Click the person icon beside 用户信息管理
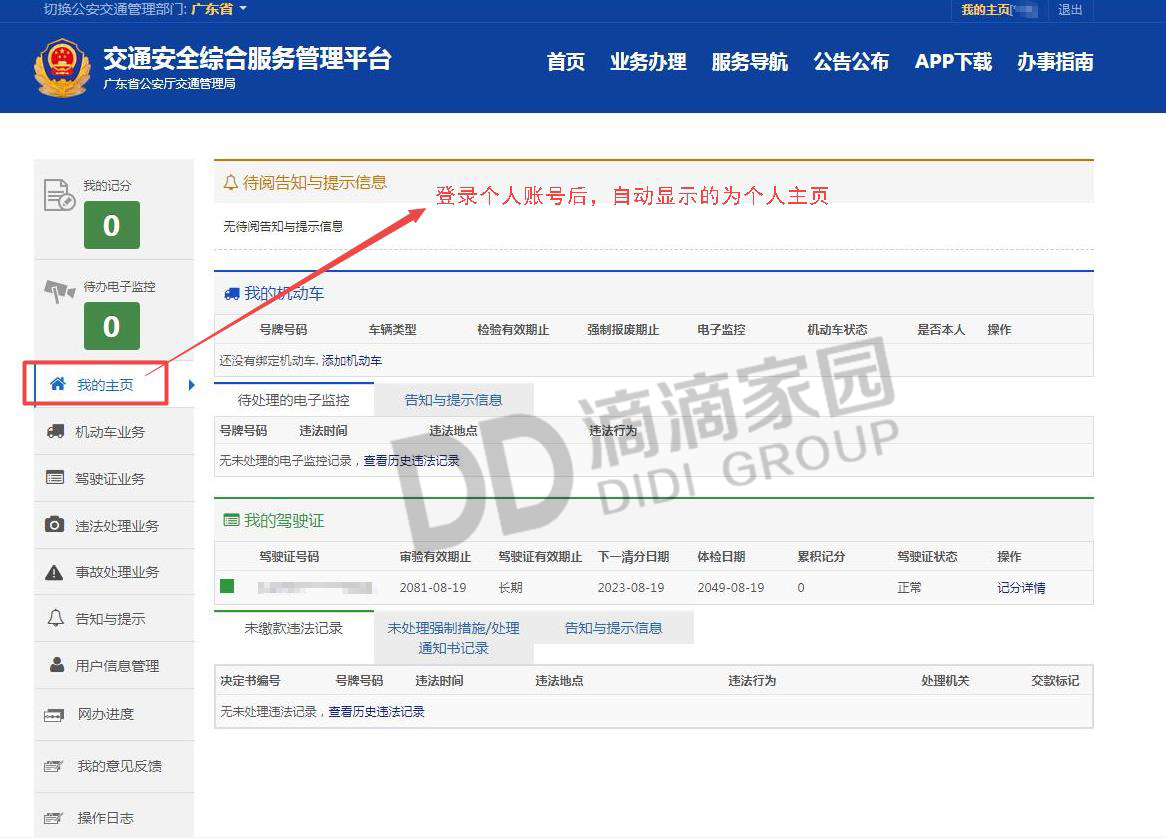Screen dimensions: 1166x838 click(57, 665)
